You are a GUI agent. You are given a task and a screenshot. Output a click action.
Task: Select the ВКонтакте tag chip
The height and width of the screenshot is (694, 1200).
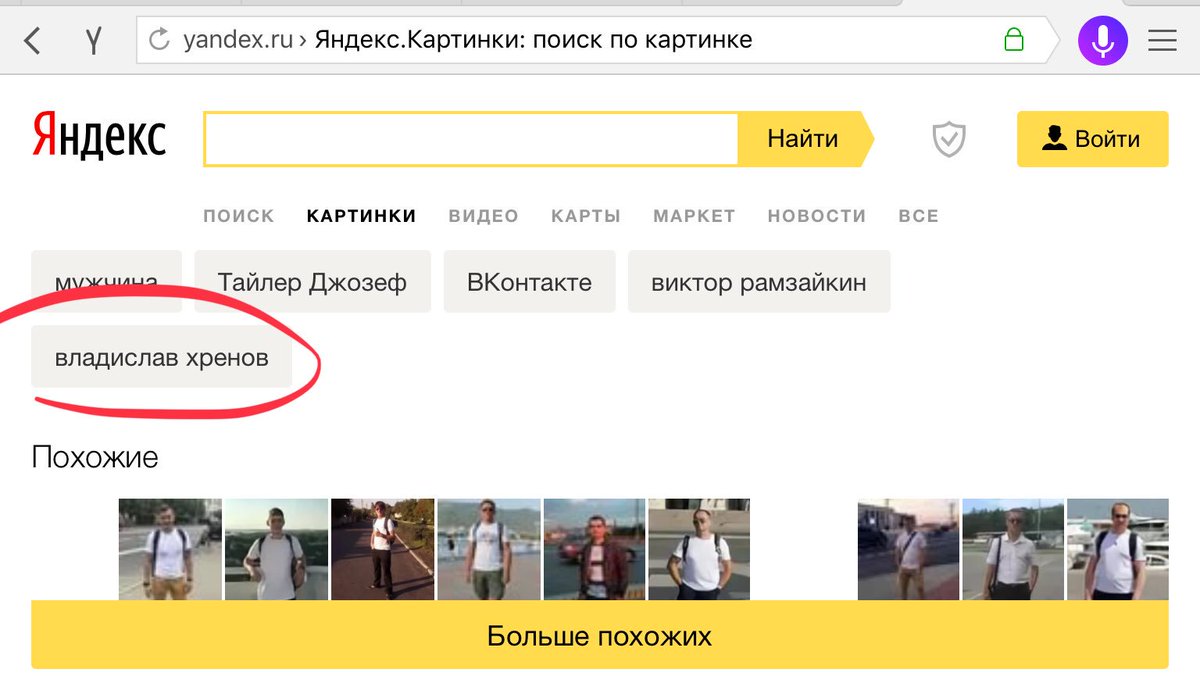529,281
